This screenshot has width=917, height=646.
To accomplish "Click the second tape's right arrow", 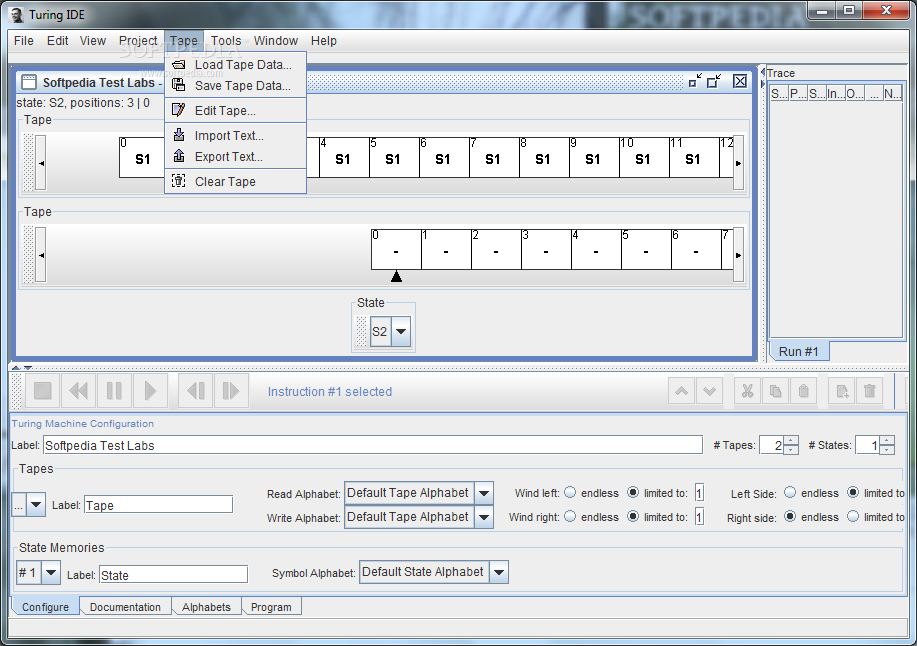I will (x=739, y=255).
